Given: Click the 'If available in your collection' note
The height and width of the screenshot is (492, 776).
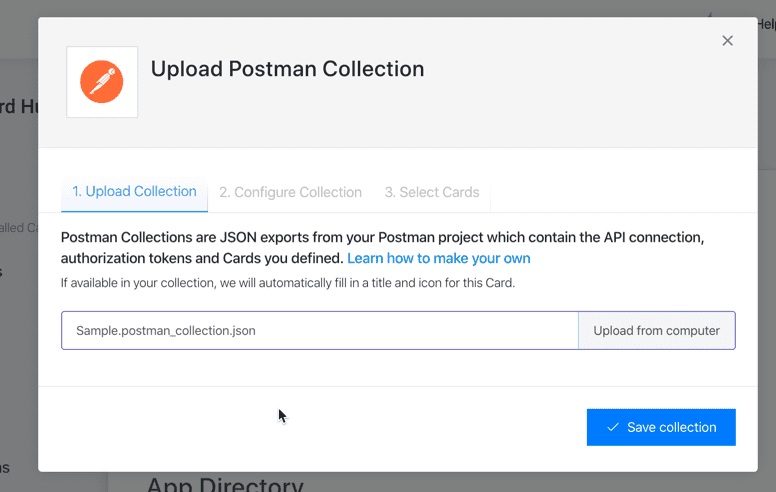Looking at the screenshot, I should click(288, 283).
